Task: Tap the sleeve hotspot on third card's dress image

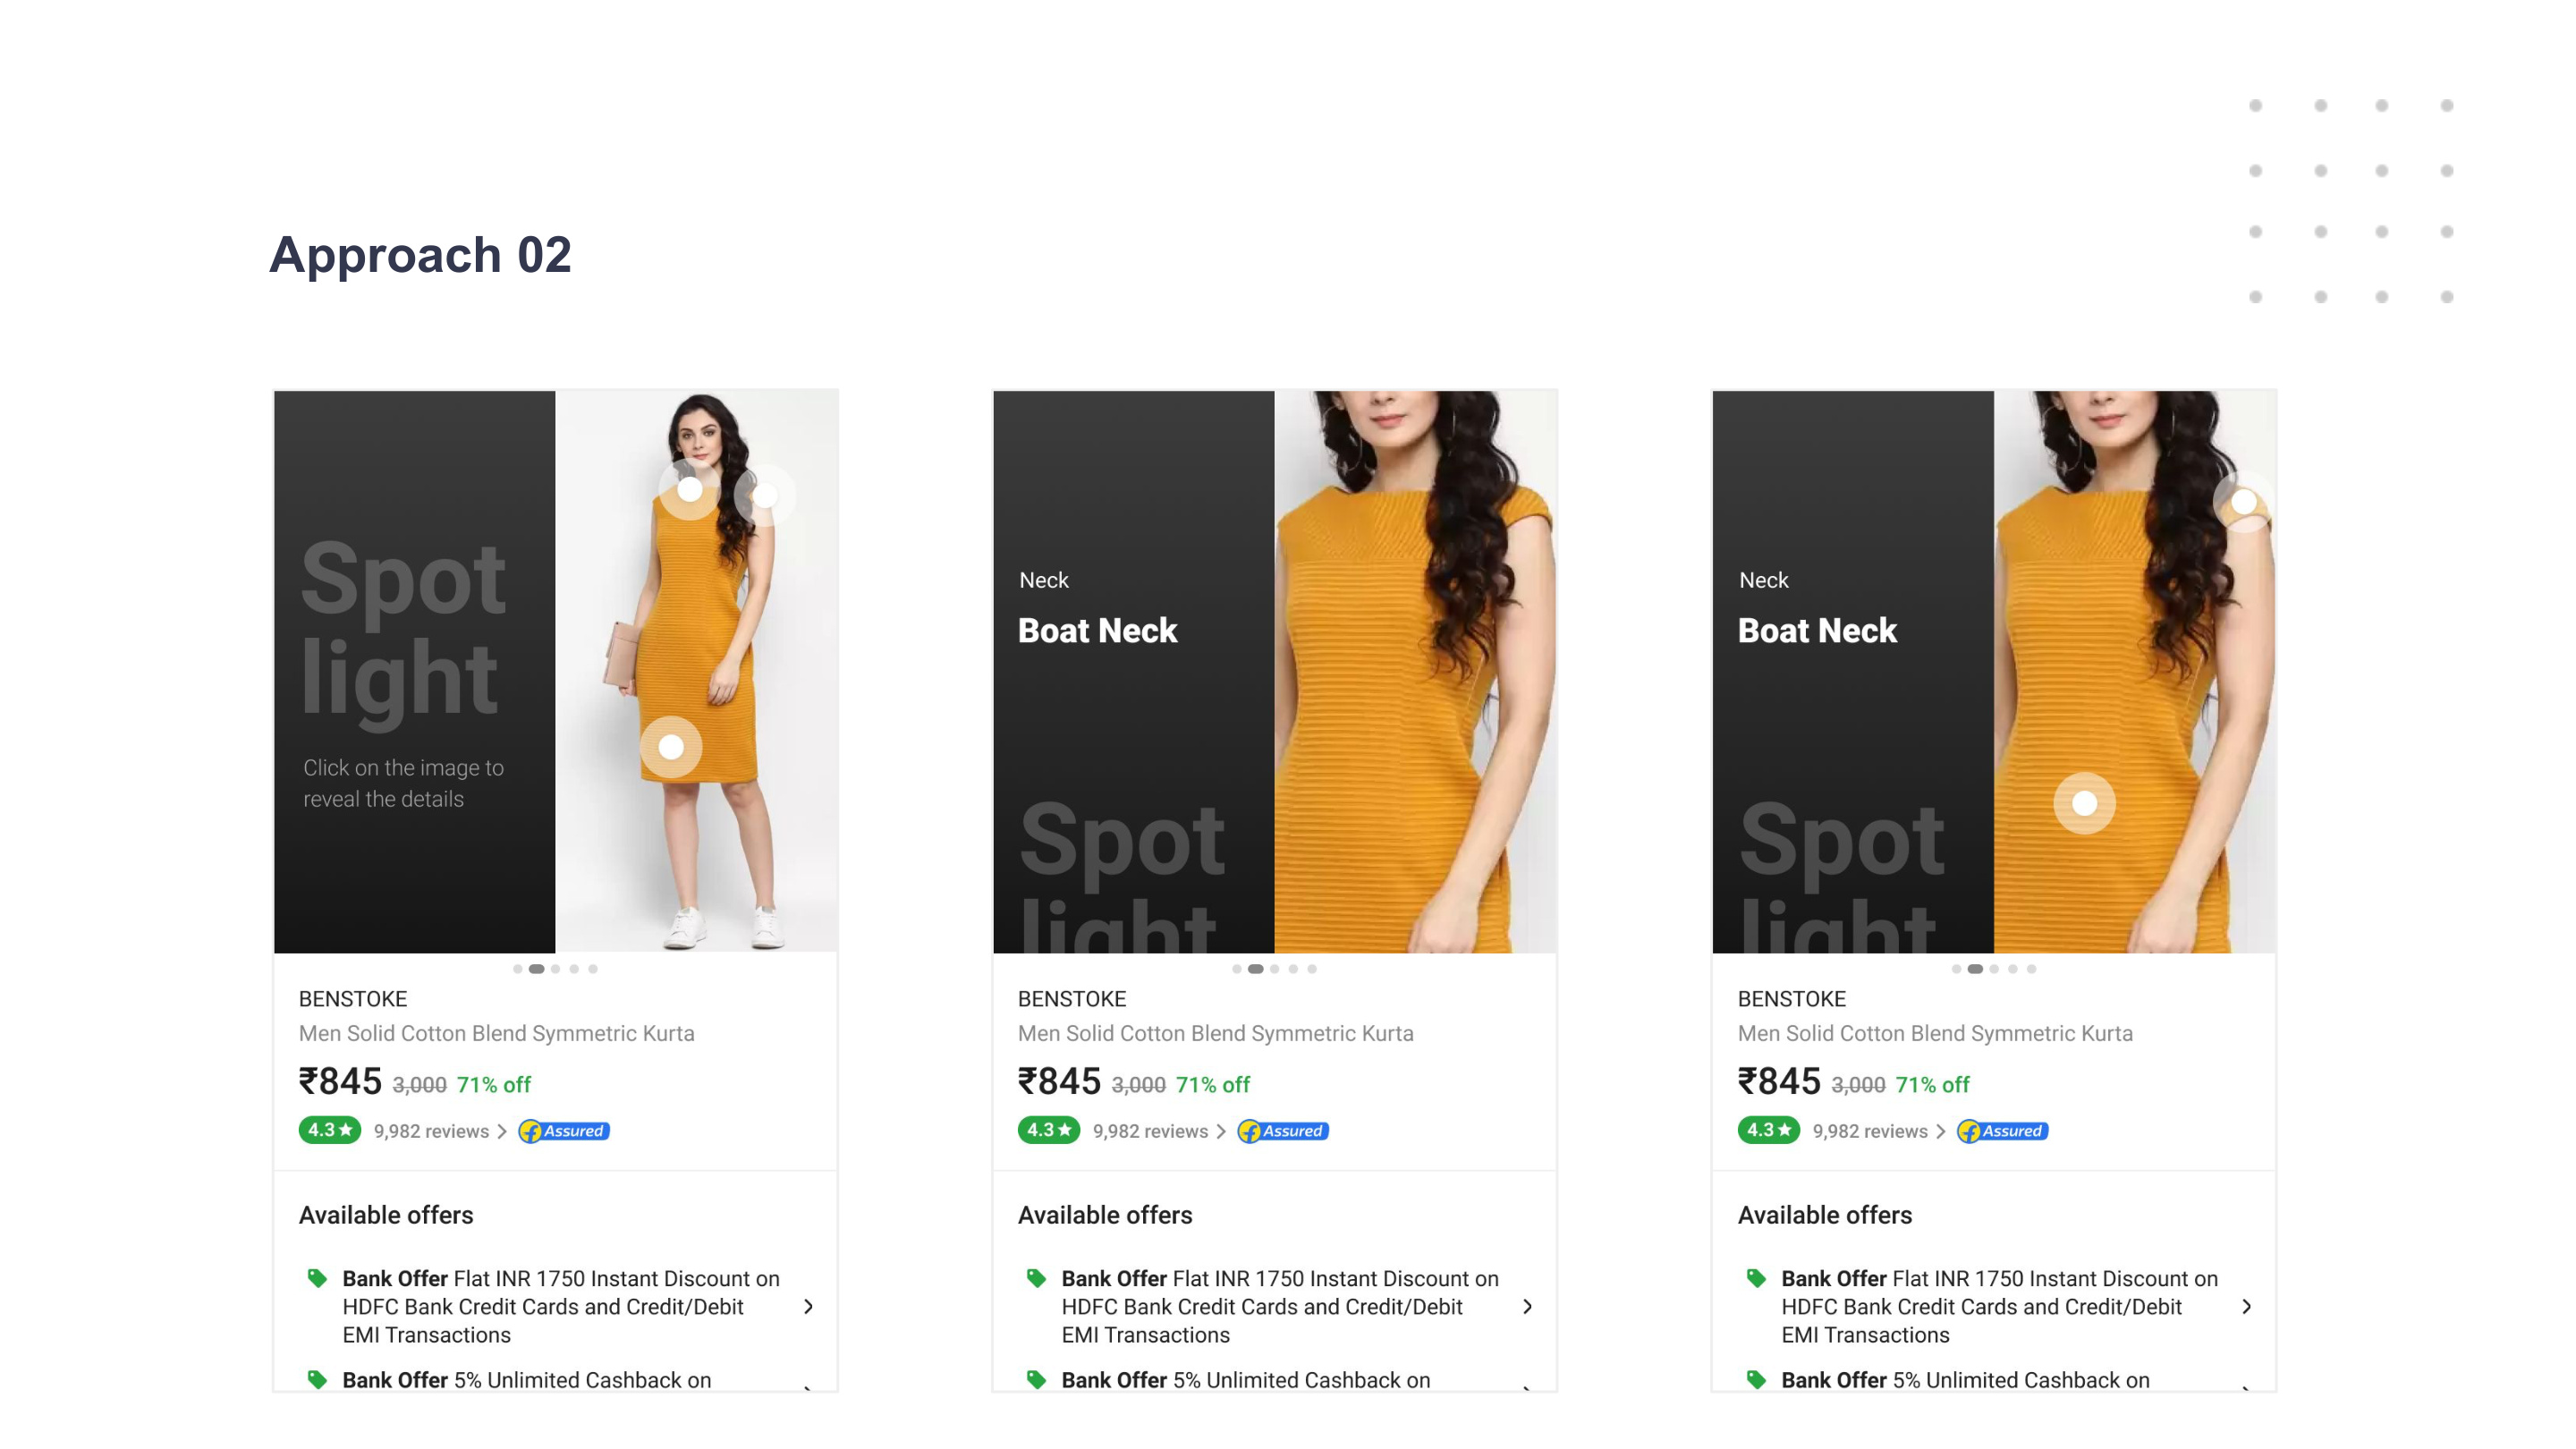Action: click(x=2244, y=501)
